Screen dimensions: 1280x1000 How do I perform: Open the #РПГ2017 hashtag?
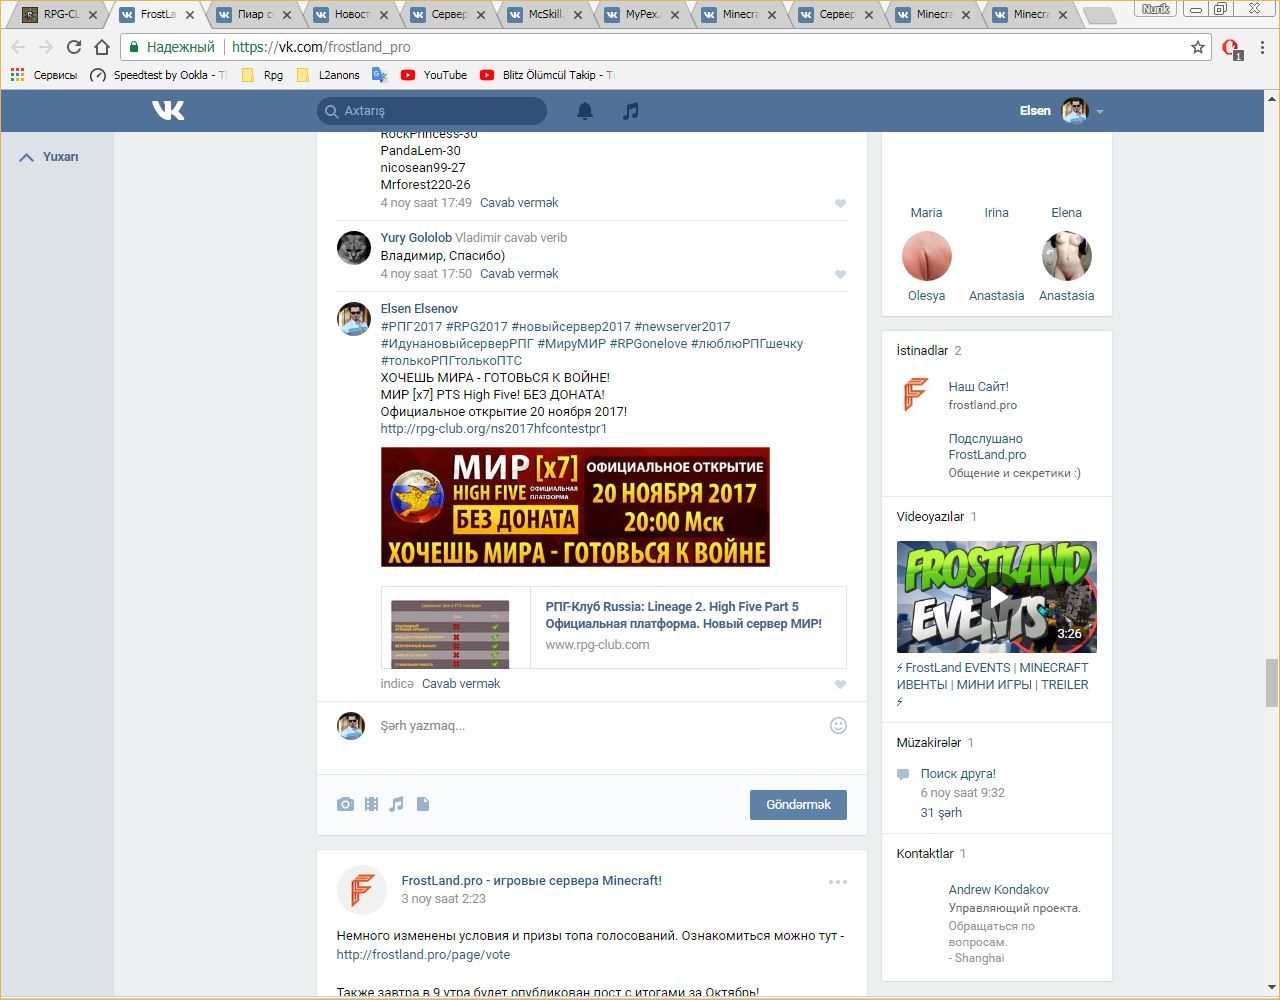tap(411, 326)
